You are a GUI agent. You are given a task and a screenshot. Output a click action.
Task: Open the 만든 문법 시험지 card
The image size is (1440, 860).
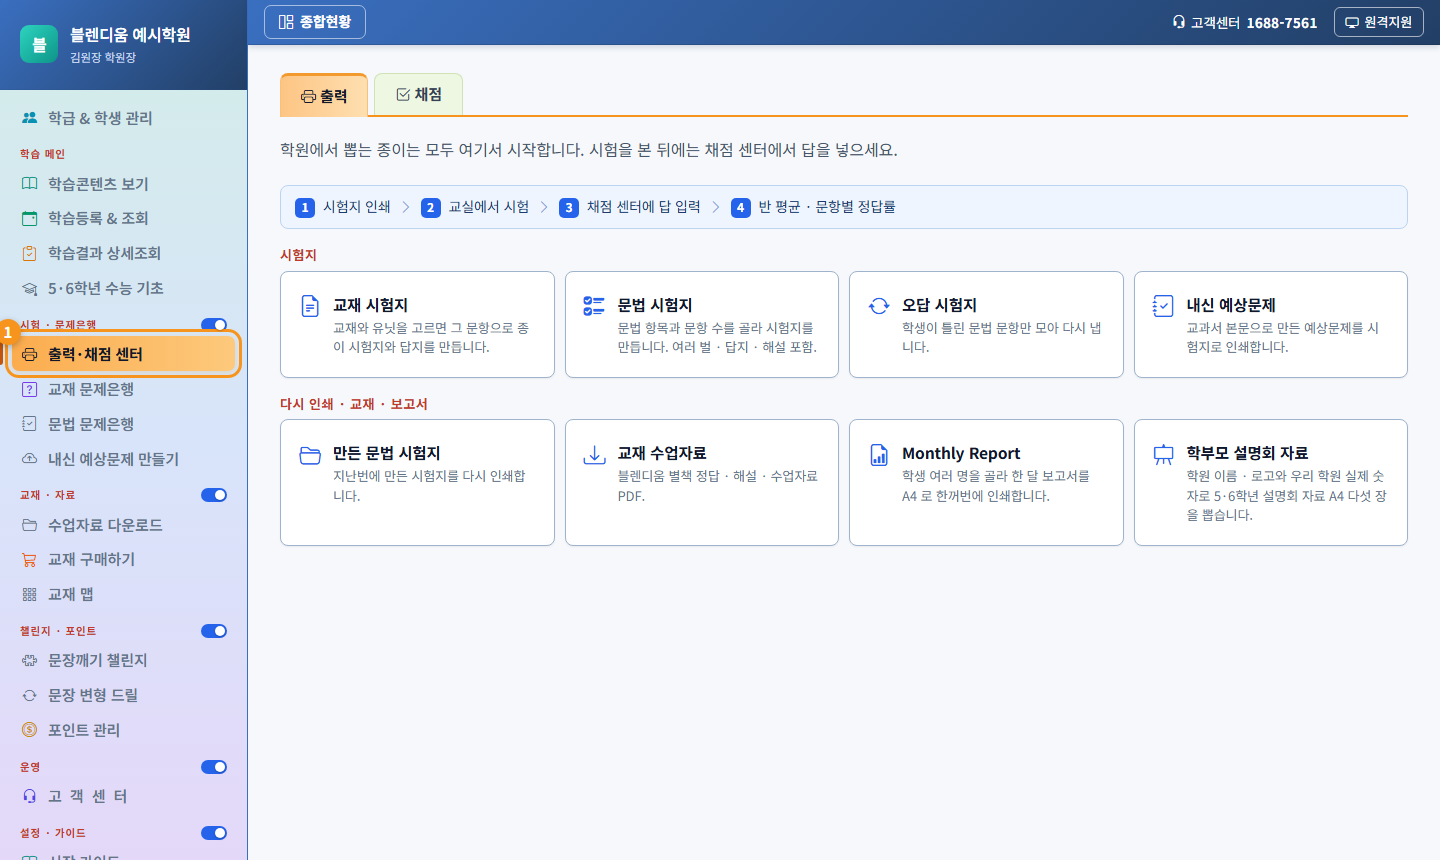[417, 482]
